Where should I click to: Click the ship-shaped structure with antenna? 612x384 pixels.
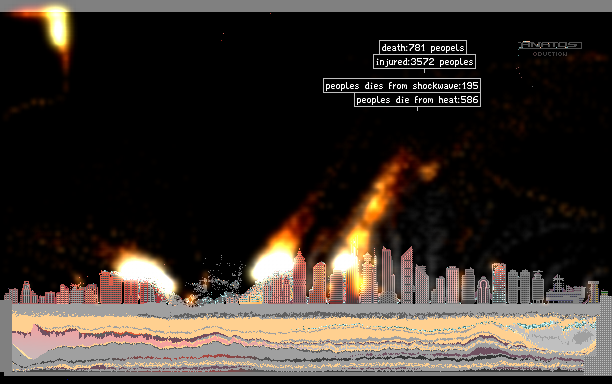(x=565, y=290)
